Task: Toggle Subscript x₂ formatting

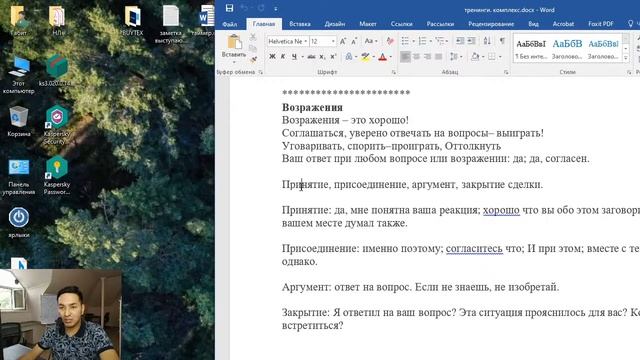Action: 322,57
